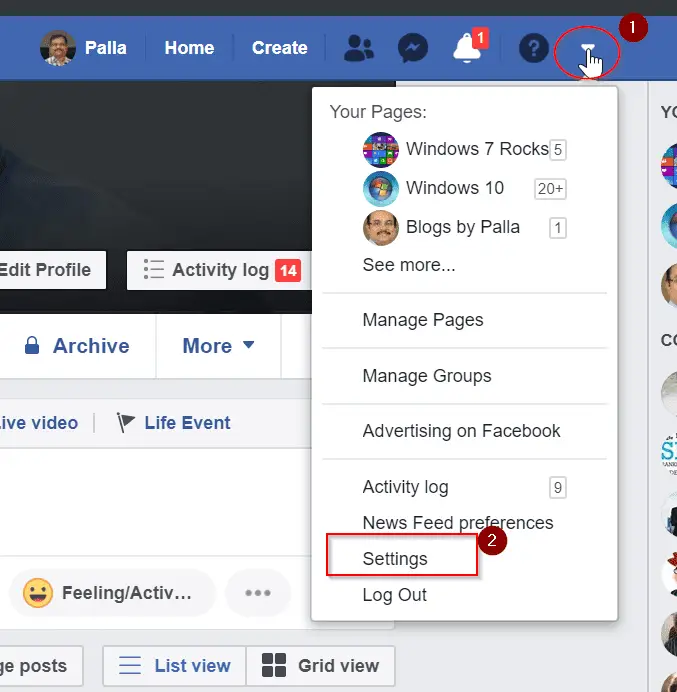Image resolution: width=677 pixels, height=692 pixels.
Task: Select Blogs by Palla page name
Action: coord(463,227)
